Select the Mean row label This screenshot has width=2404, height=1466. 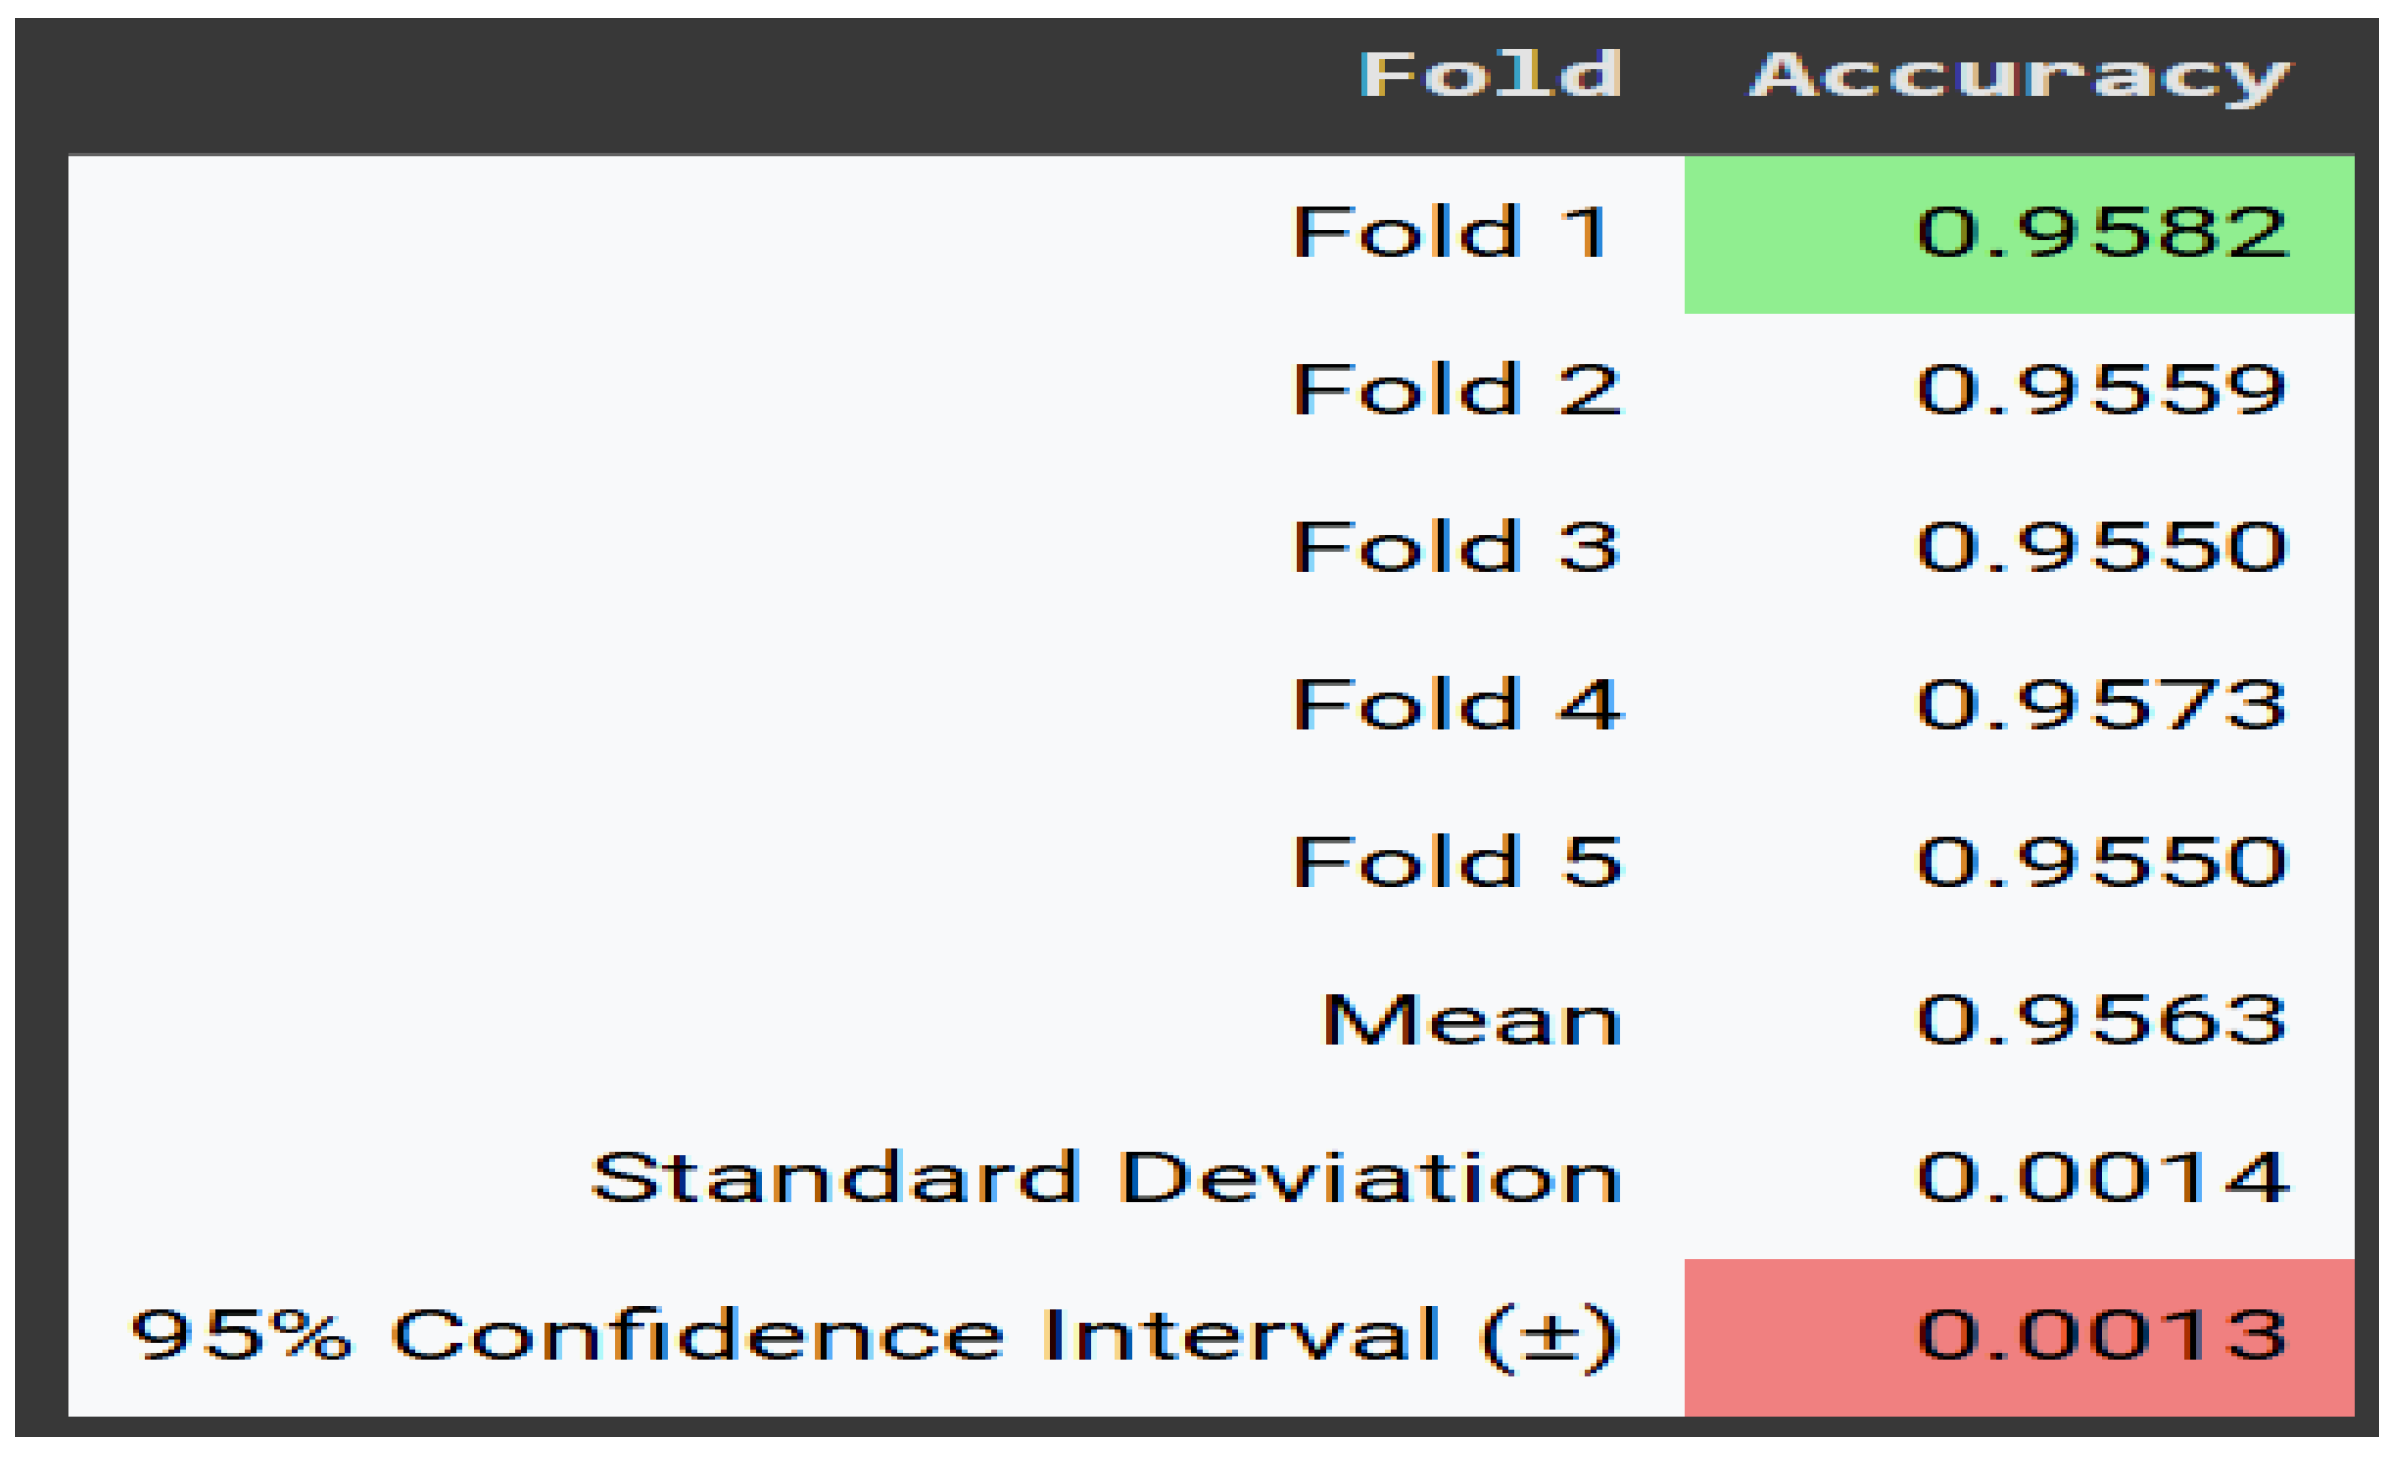[1470, 1020]
